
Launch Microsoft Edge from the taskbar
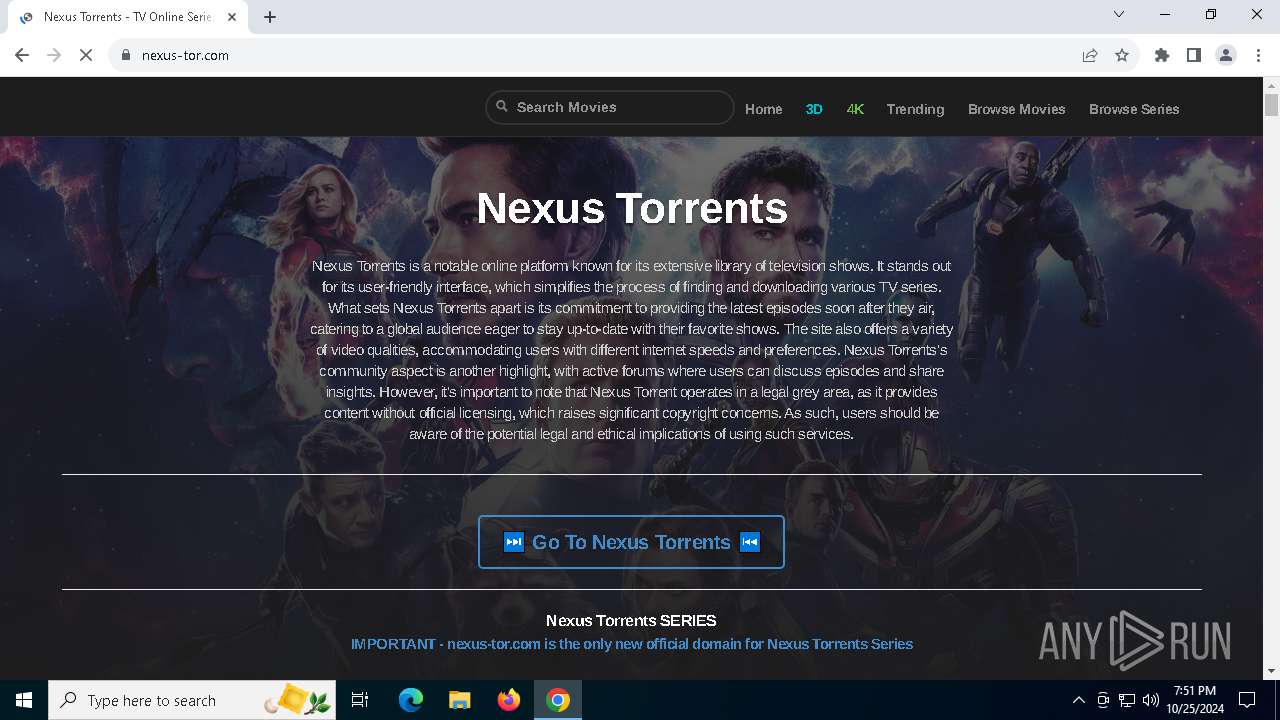coord(411,700)
